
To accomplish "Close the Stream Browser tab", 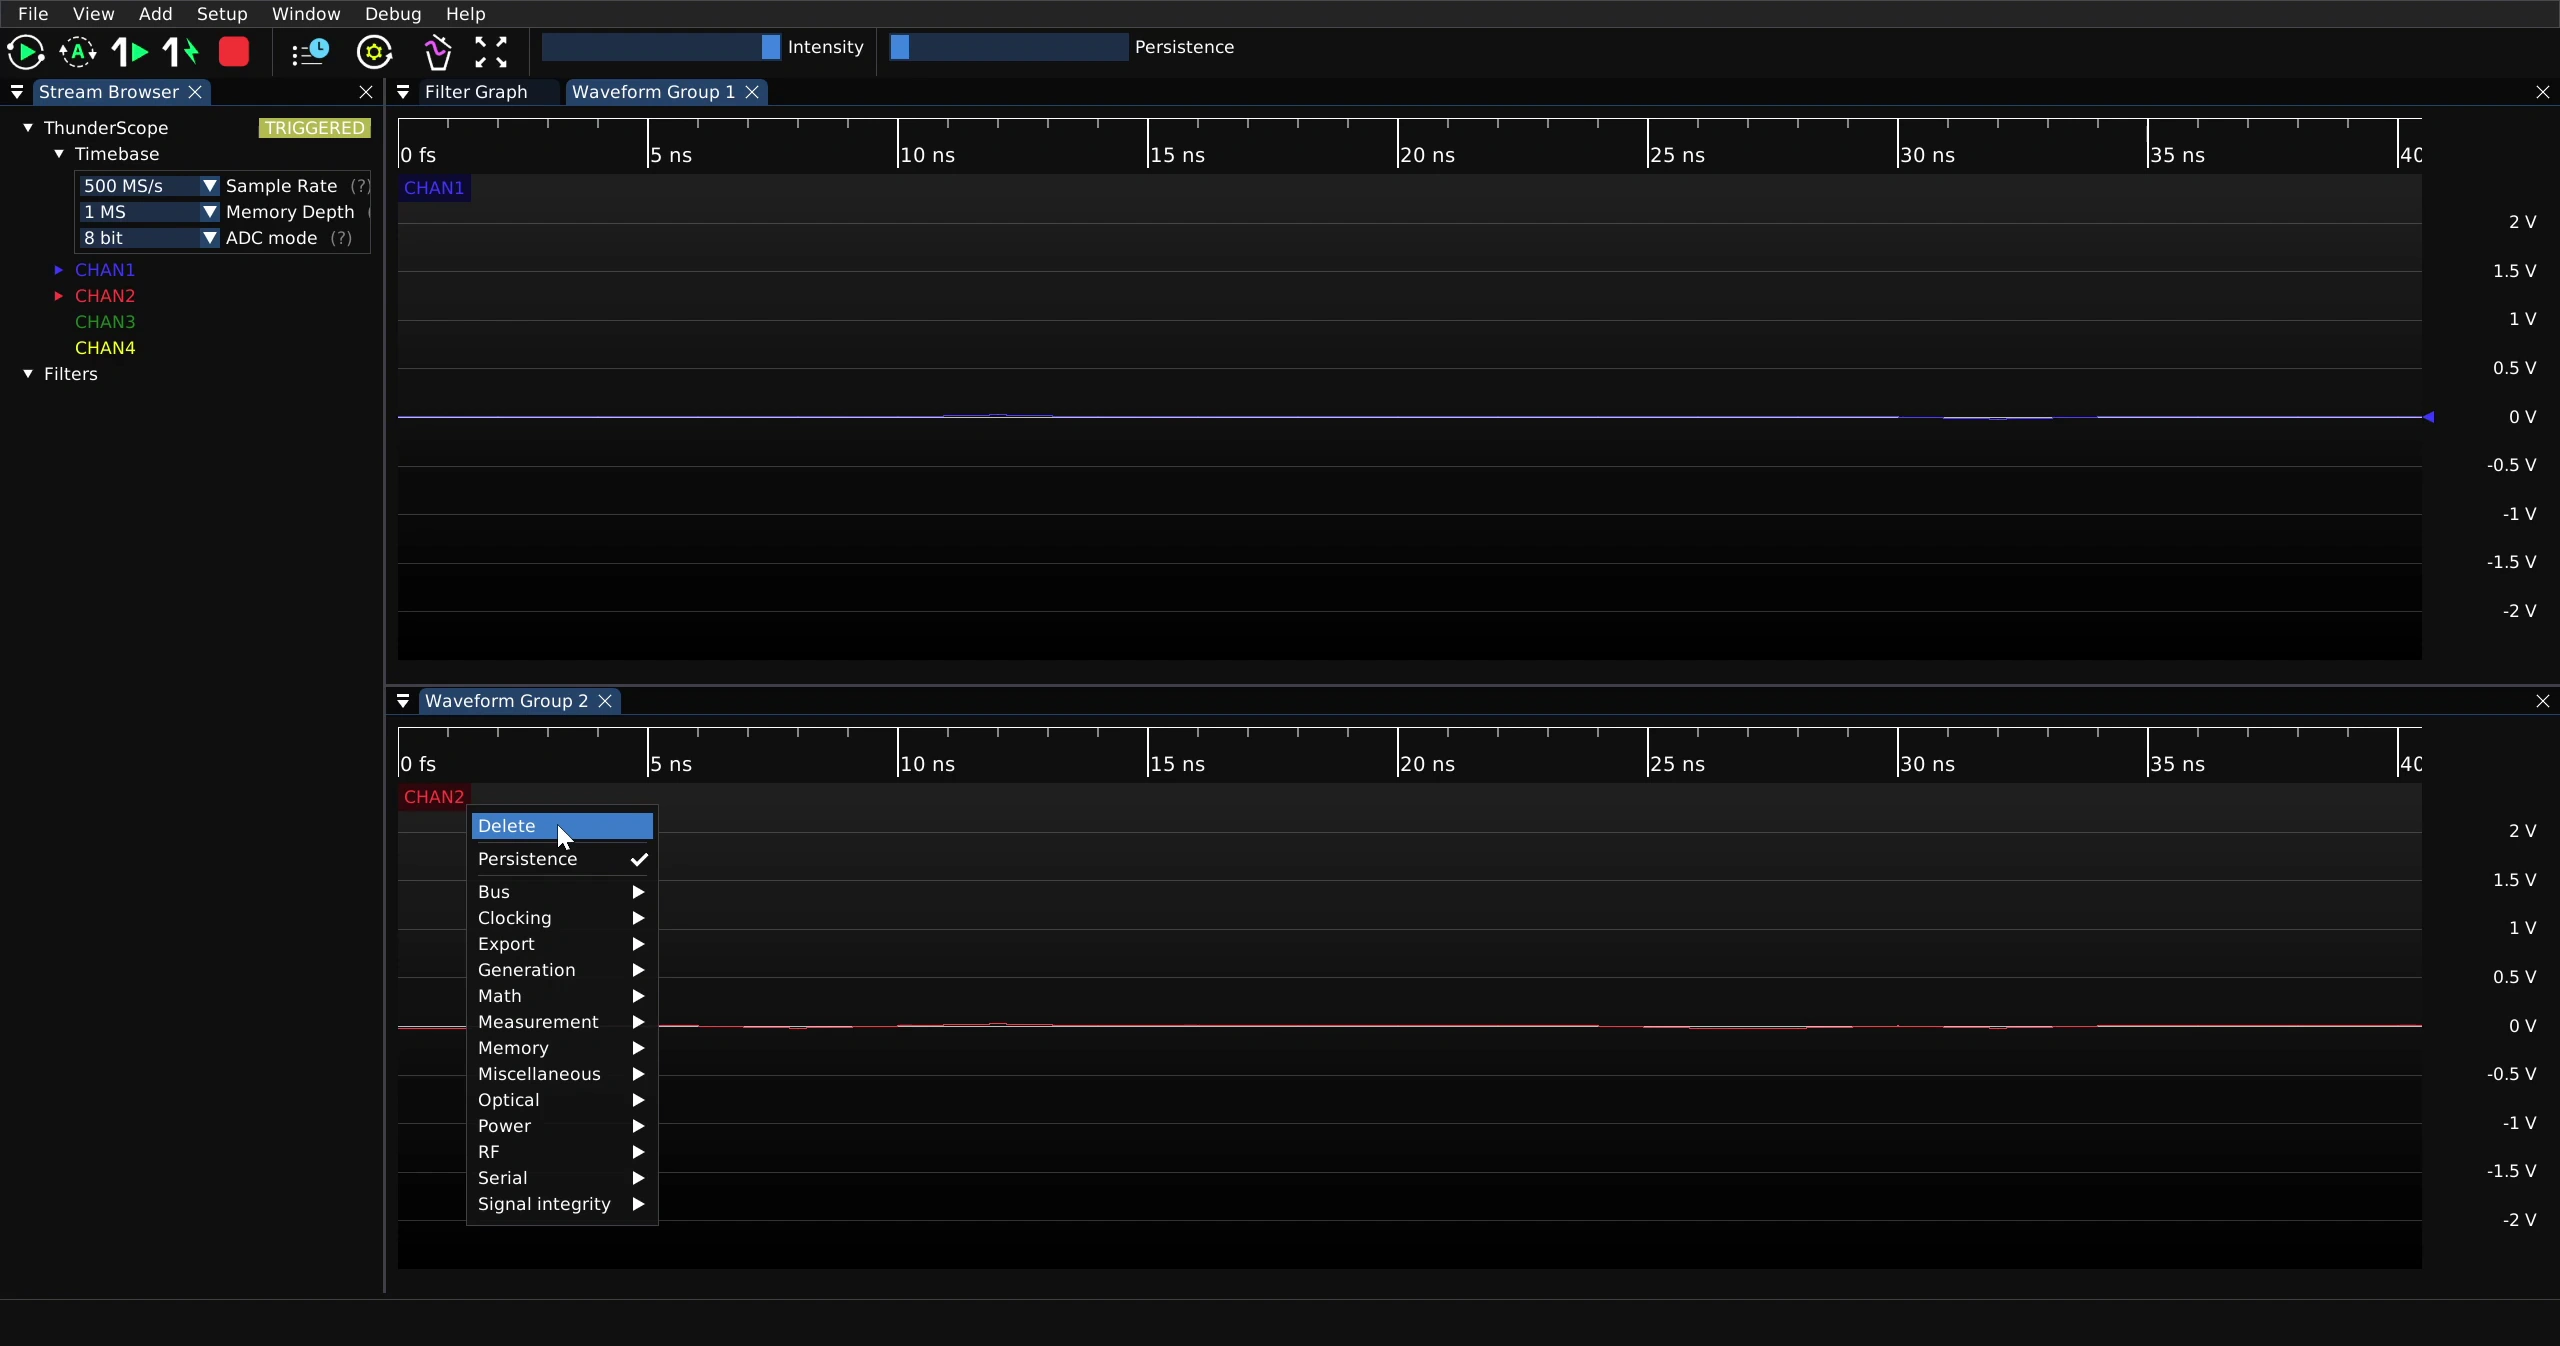I will click(x=196, y=92).
